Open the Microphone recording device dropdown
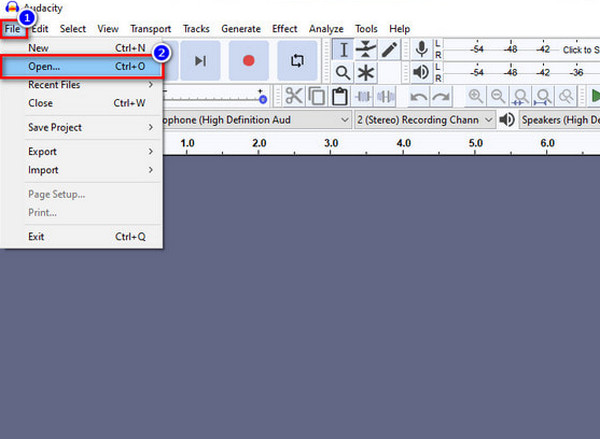Viewport: 600px width, 439px height. pyautogui.click(x=257, y=120)
